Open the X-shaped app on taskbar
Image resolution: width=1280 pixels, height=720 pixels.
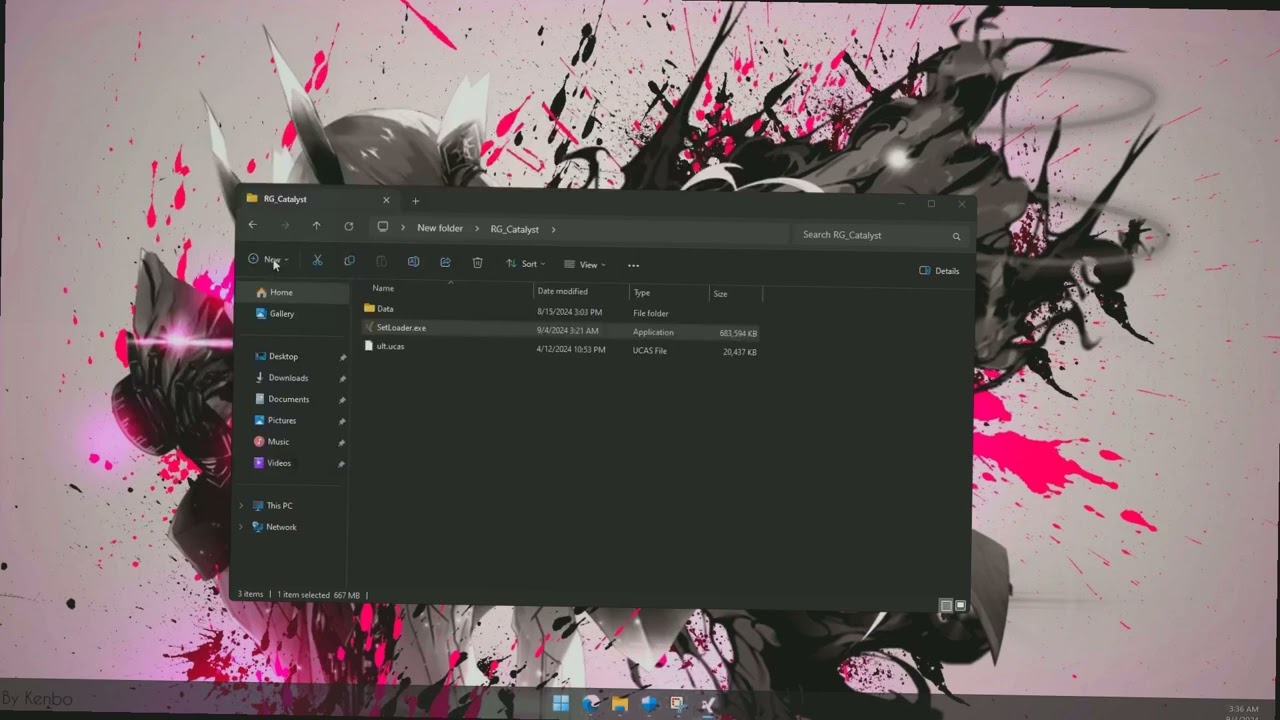click(709, 704)
